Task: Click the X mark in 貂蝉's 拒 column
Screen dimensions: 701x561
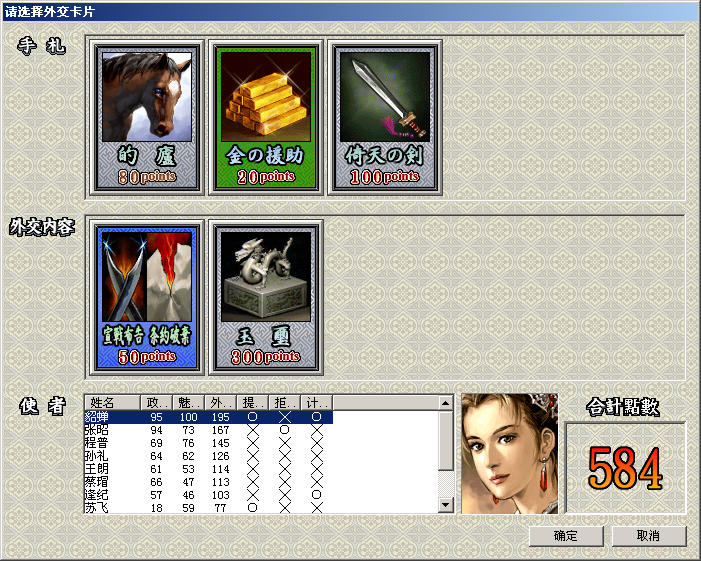Action: tap(284, 417)
